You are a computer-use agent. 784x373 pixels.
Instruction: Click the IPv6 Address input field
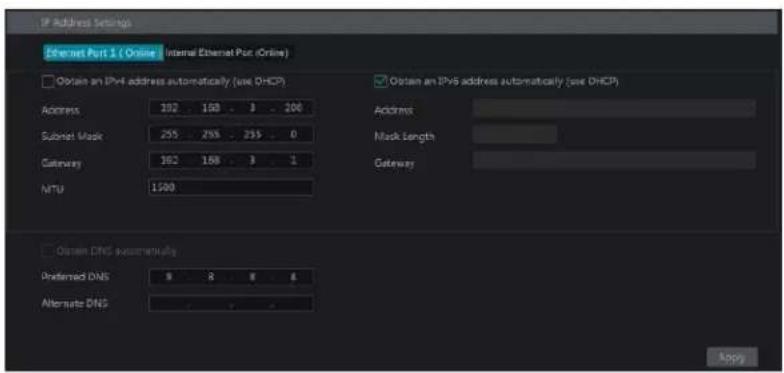pyautogui.click(x=614, y=108)
